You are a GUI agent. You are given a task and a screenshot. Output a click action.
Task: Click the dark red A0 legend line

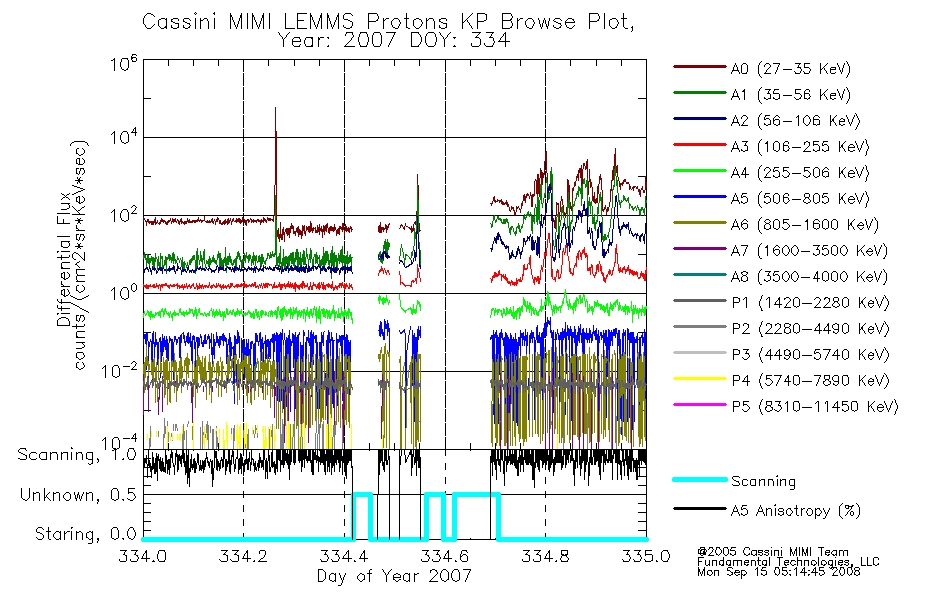(x=699, y=67)
